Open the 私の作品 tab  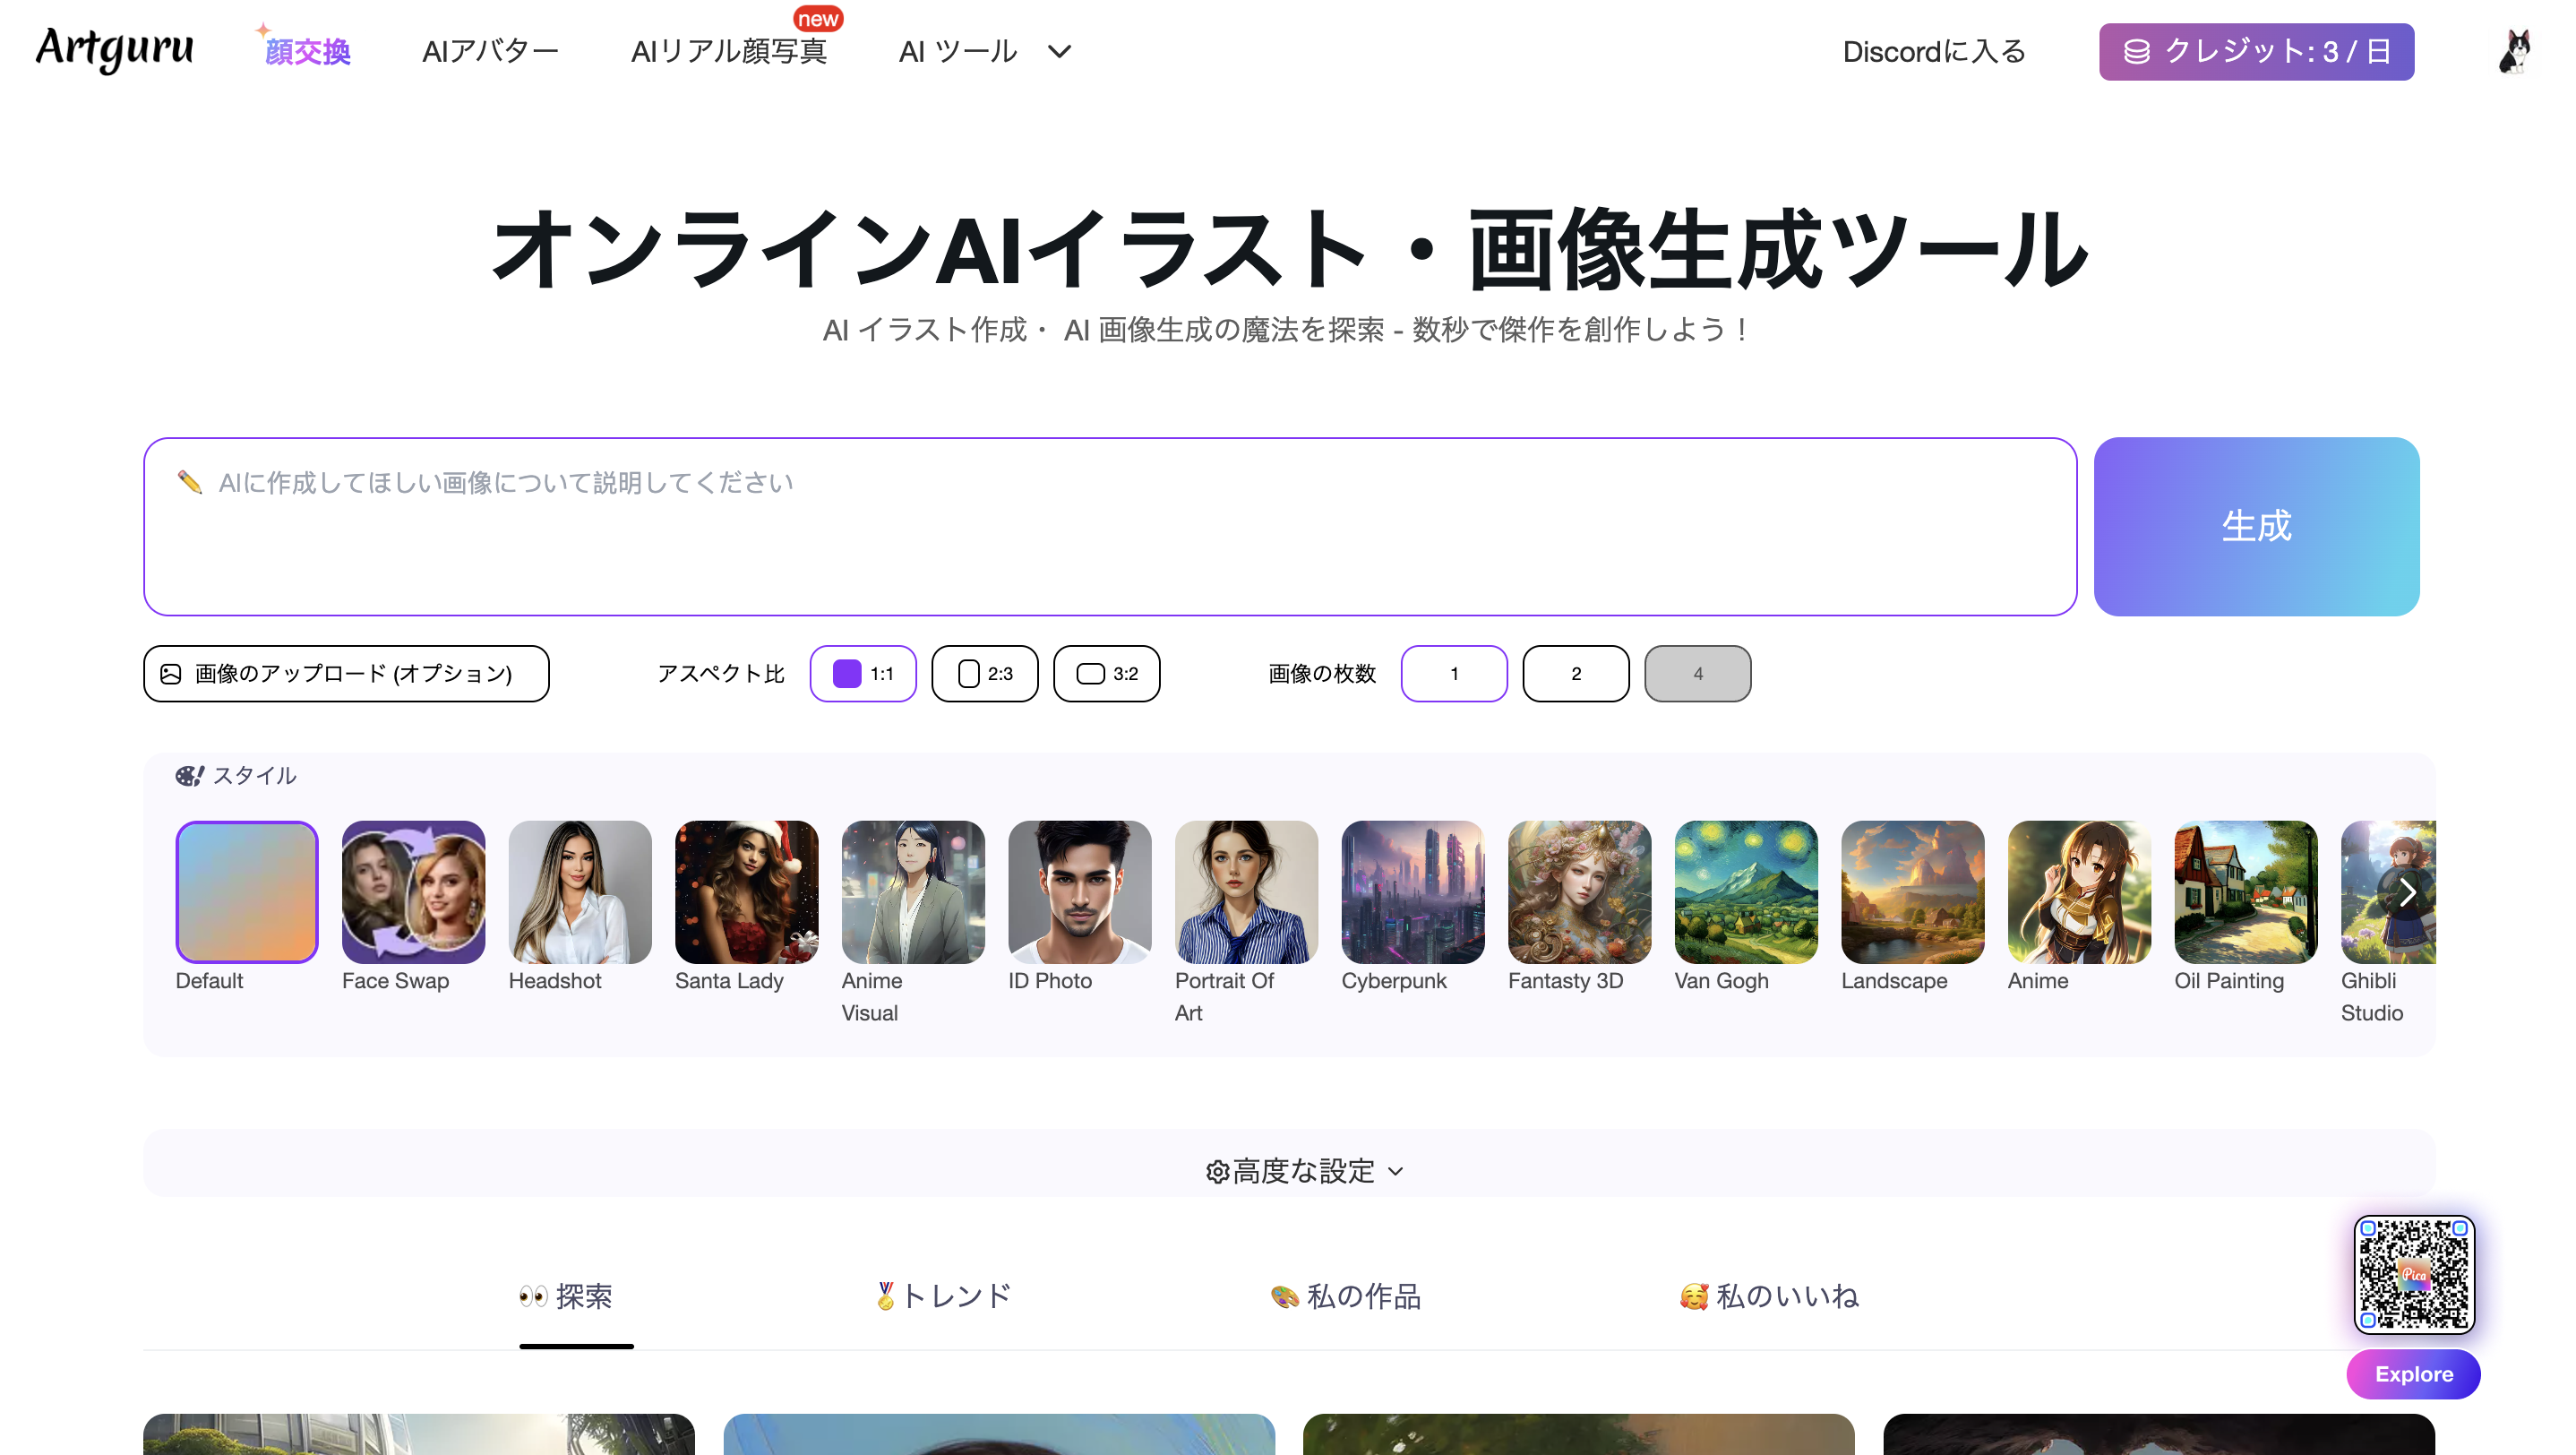(1345, 1296)
